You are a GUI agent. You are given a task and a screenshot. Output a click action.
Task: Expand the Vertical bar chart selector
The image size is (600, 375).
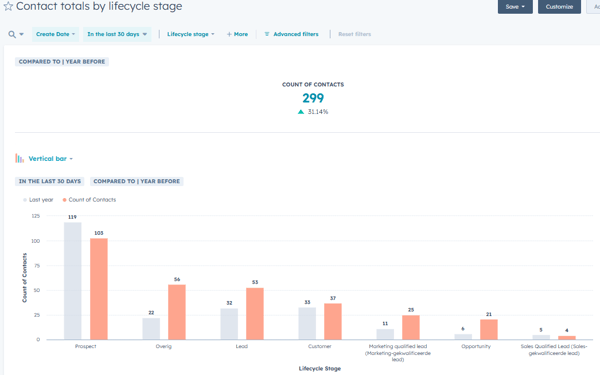tap(51, 158)
